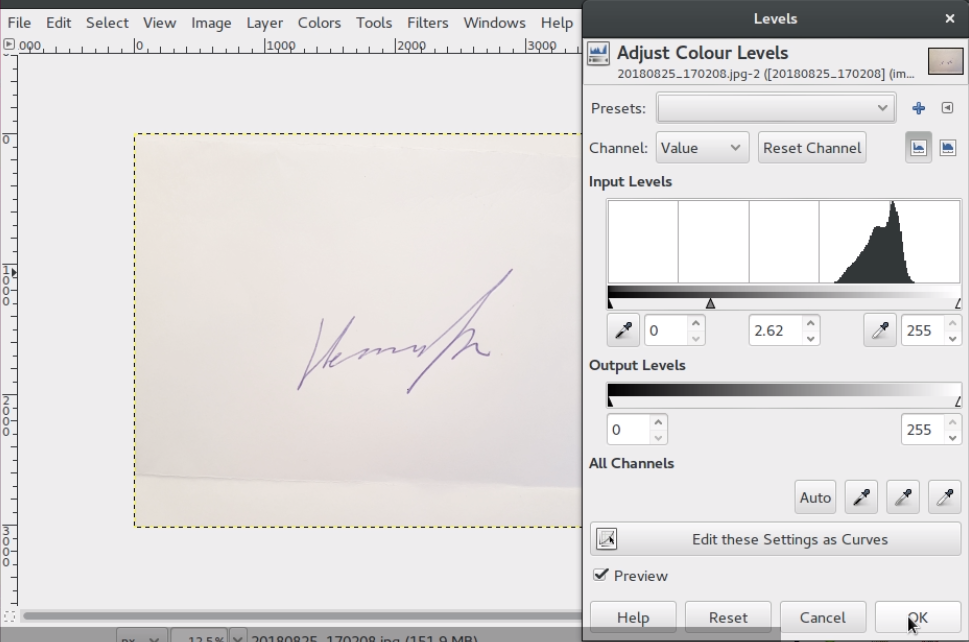Viewport: 969px width, 642px height.
Task: Pick black point for all channels
Action: [861, 497]
